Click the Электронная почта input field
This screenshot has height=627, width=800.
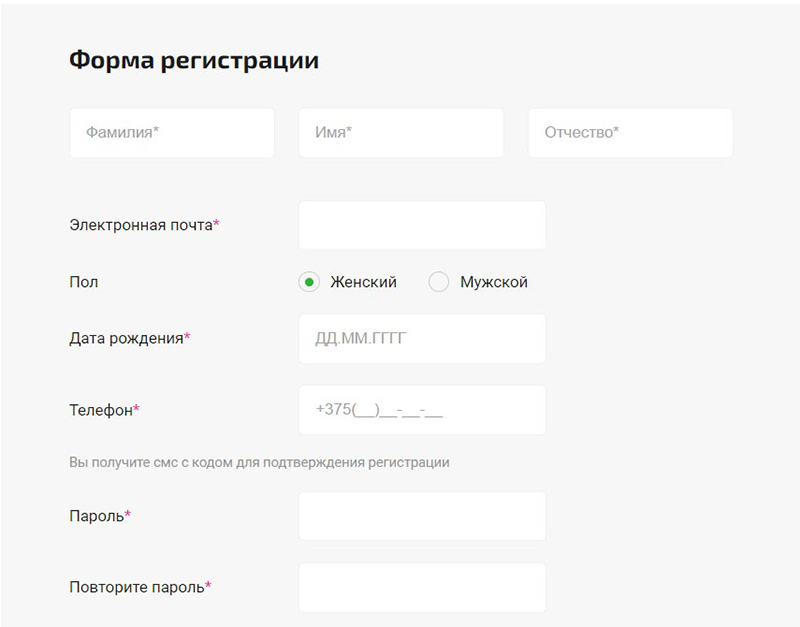pyautogui.click(x=422, y=225)
